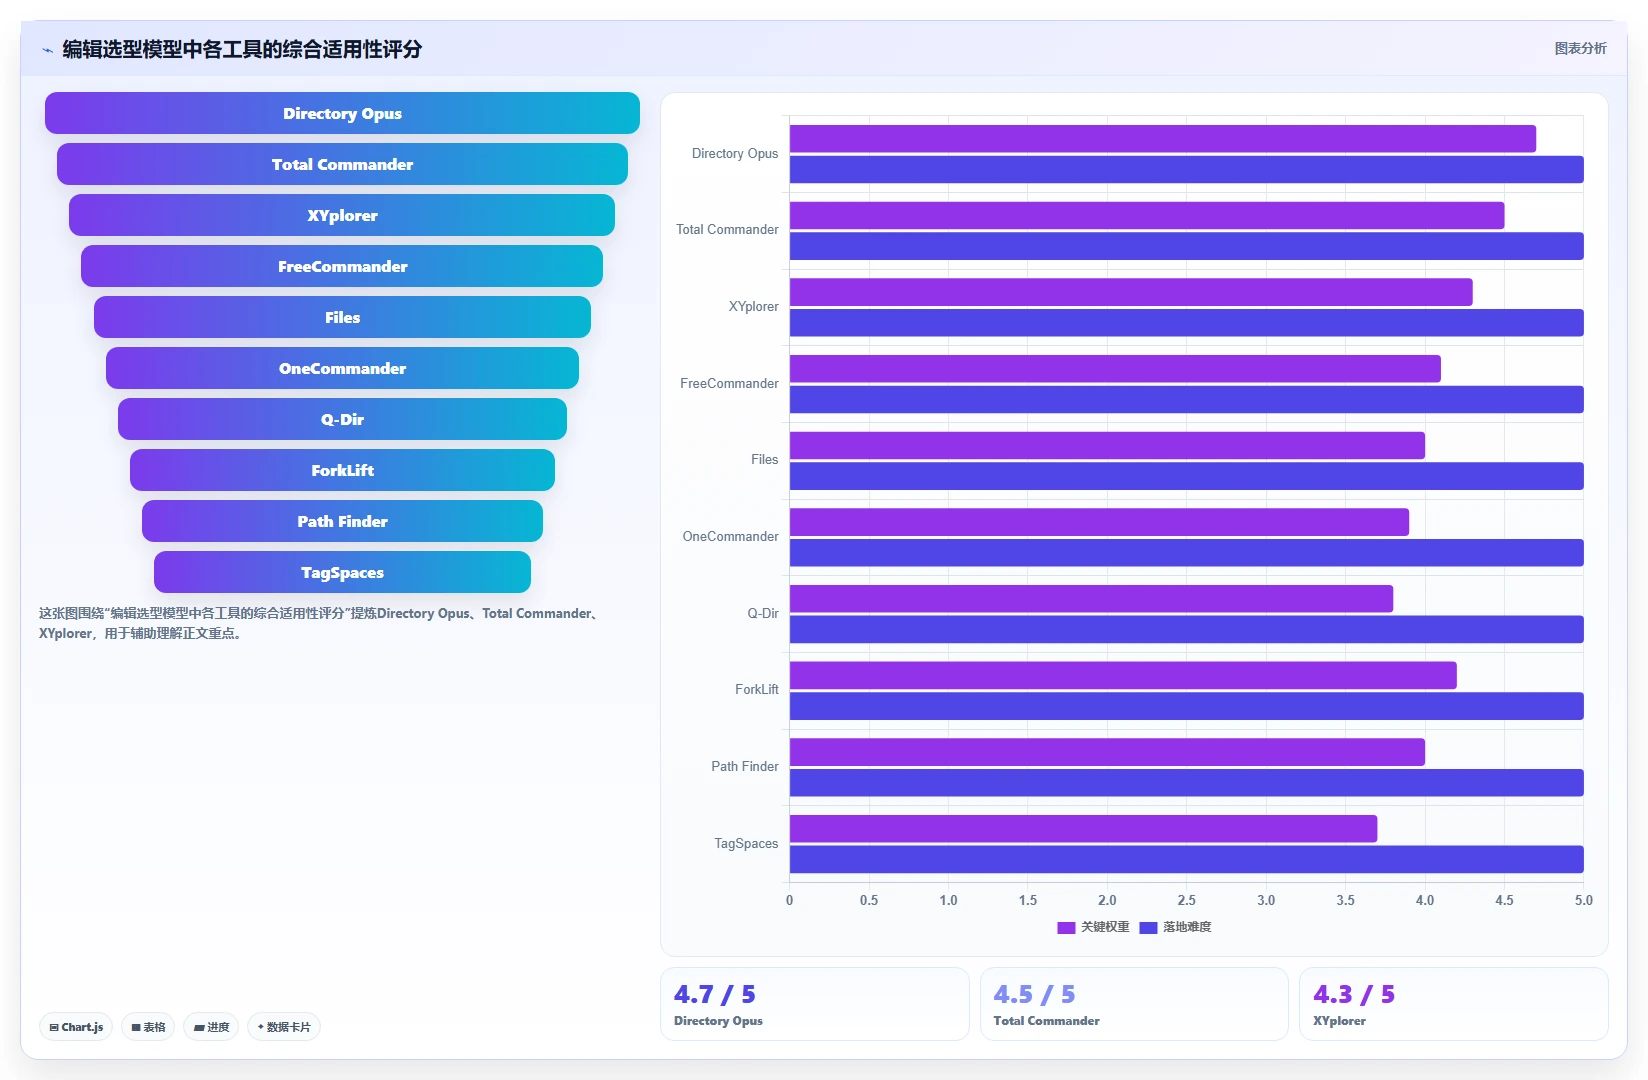This screenshot has height=1080, width=1648.
Task: Select the Files funnel bar
Action: [342, 317]
